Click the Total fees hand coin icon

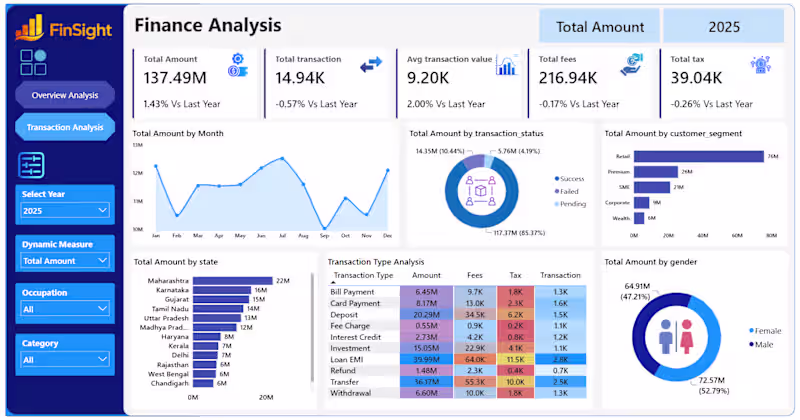632,65
